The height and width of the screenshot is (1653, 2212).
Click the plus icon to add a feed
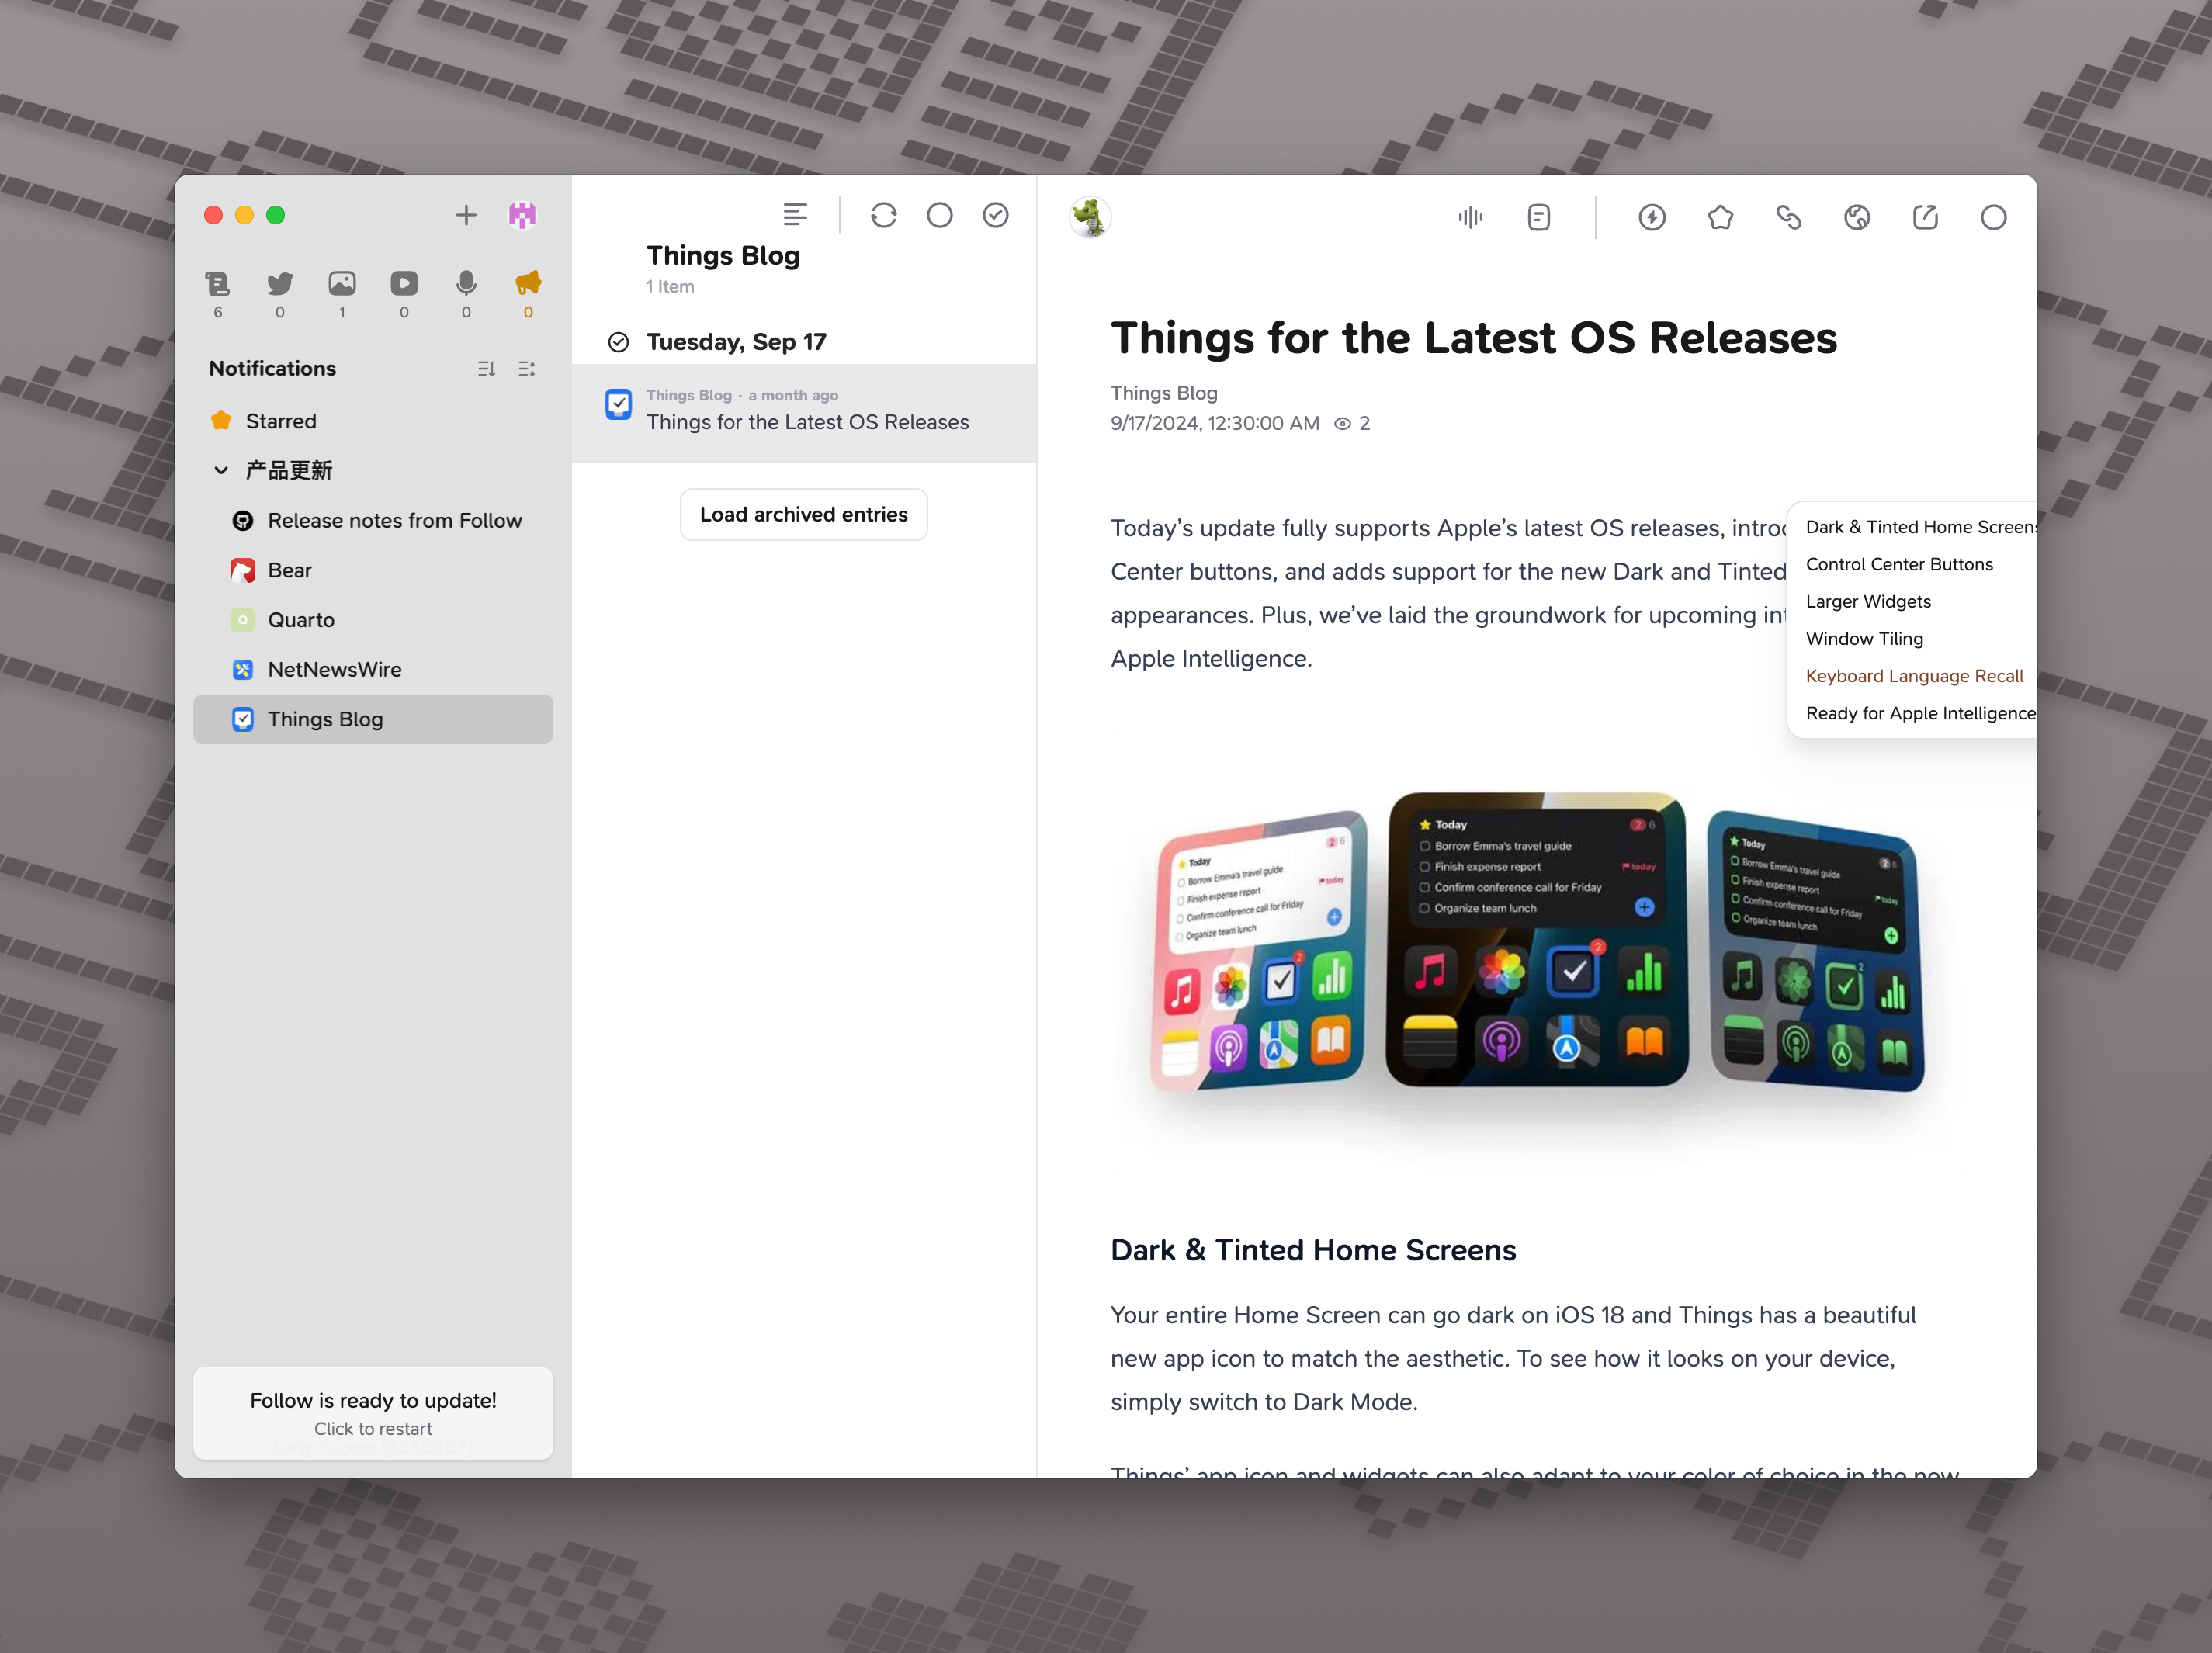pyautogui.click(x=466, y=215)
